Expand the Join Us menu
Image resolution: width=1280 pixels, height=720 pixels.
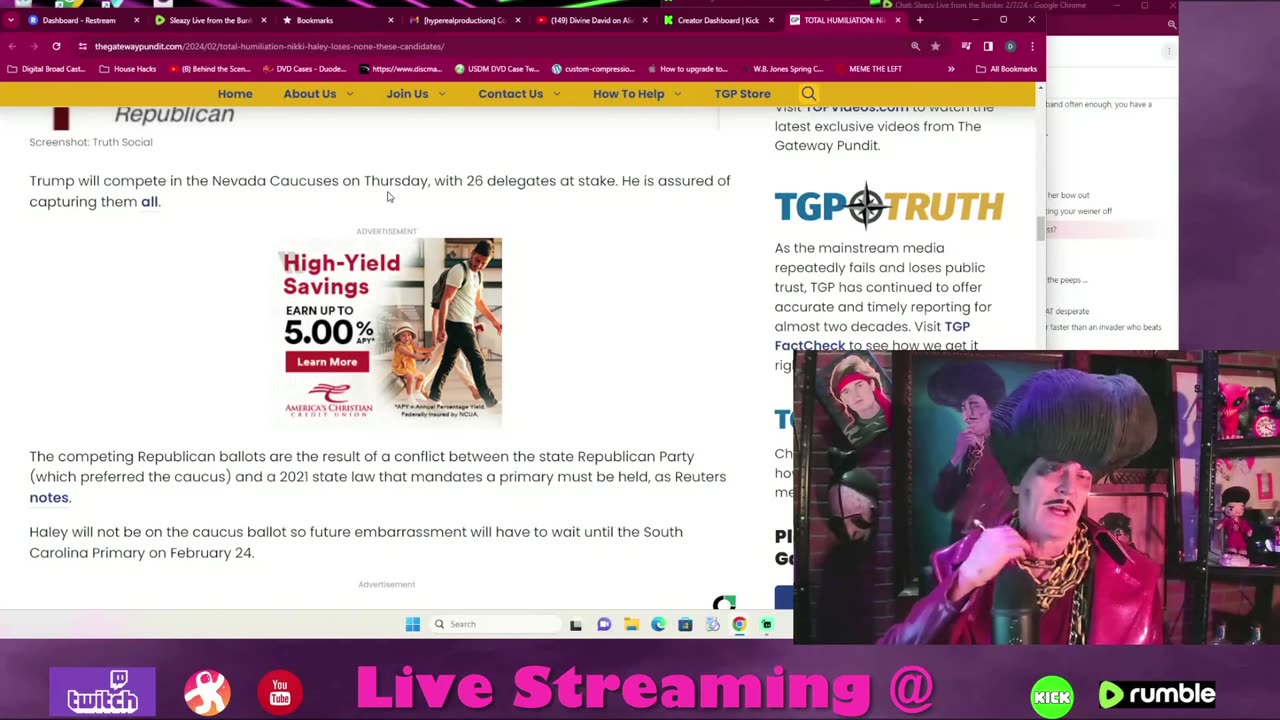[x=416, y=94]
